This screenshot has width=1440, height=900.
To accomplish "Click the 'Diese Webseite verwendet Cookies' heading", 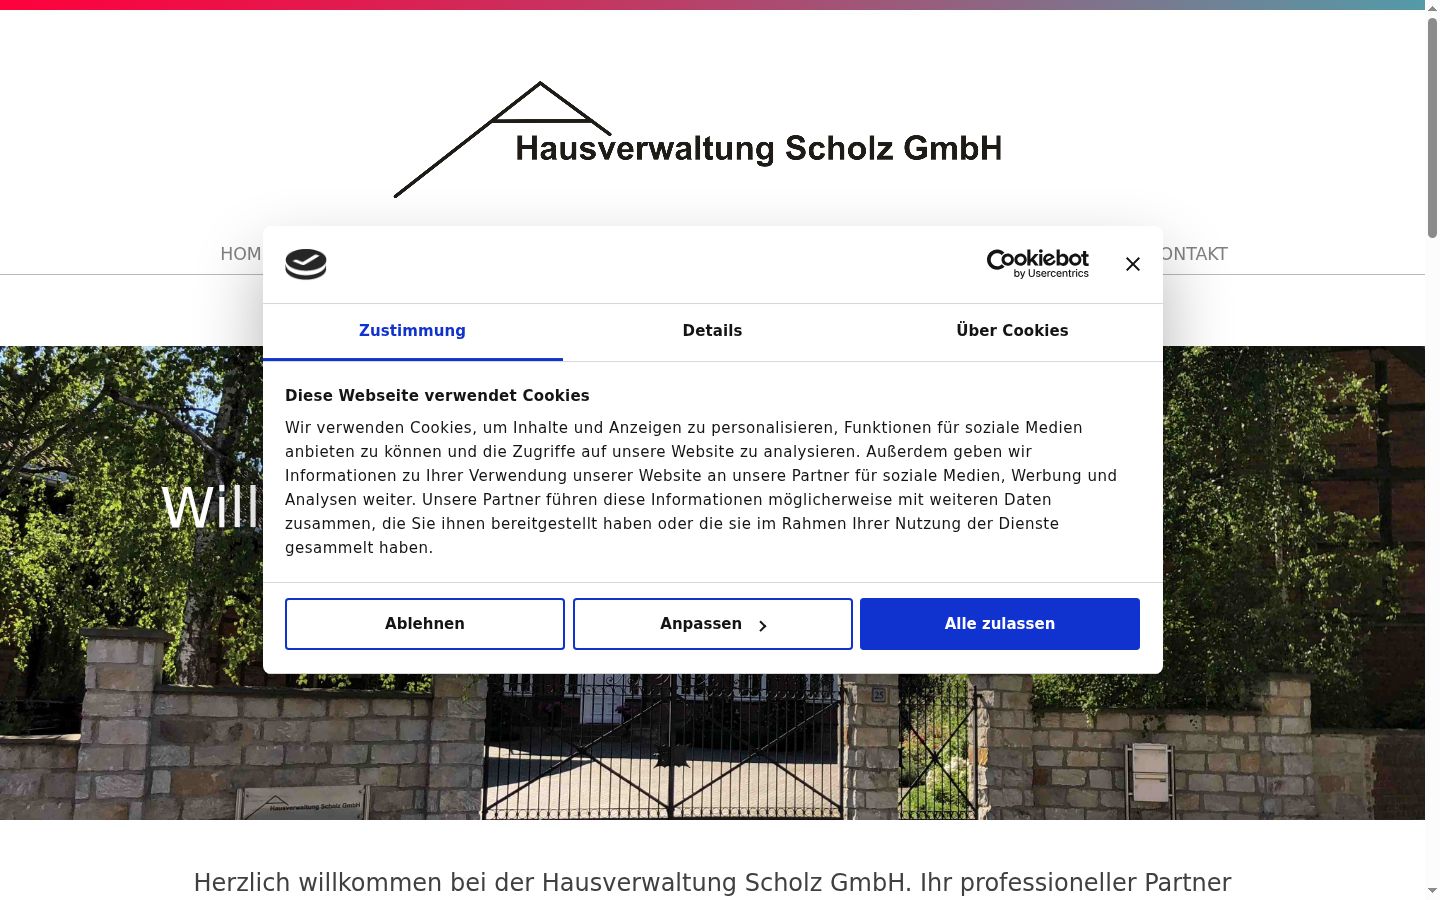I will point(437,395).
